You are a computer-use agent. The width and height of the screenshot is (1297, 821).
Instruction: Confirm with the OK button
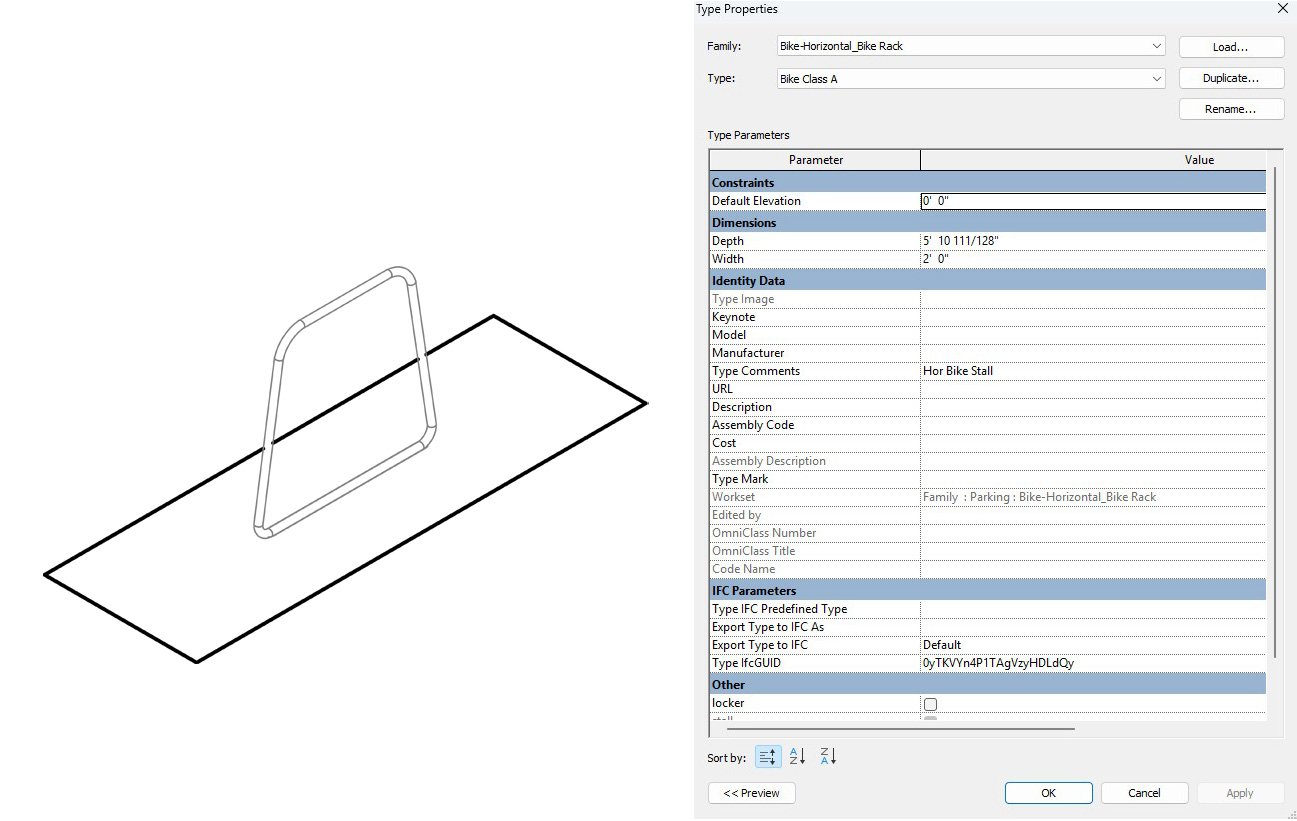tap(1048, 793)
